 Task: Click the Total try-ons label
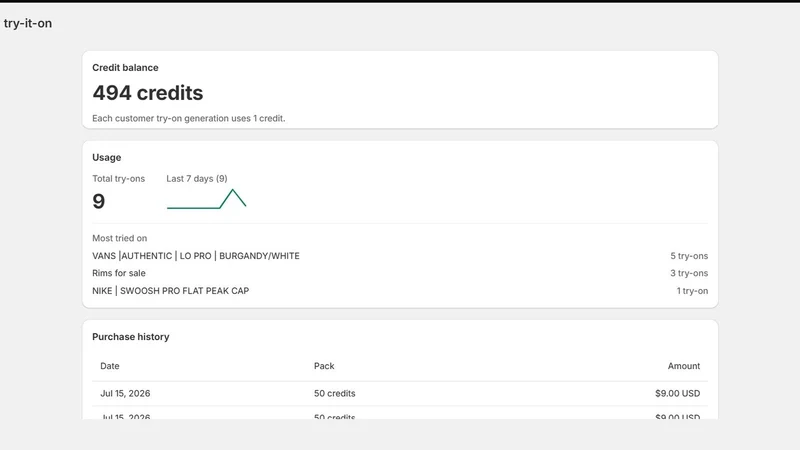point(118,179)
